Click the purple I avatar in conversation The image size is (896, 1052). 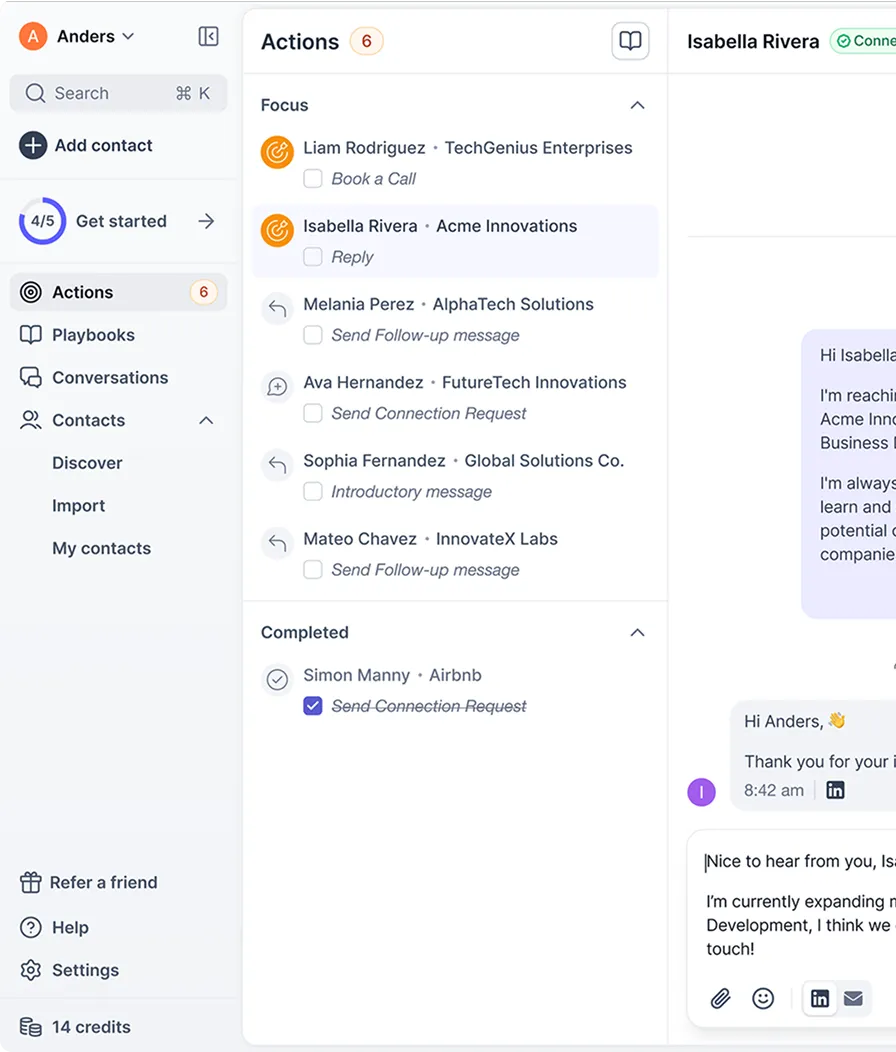(701, 792)
